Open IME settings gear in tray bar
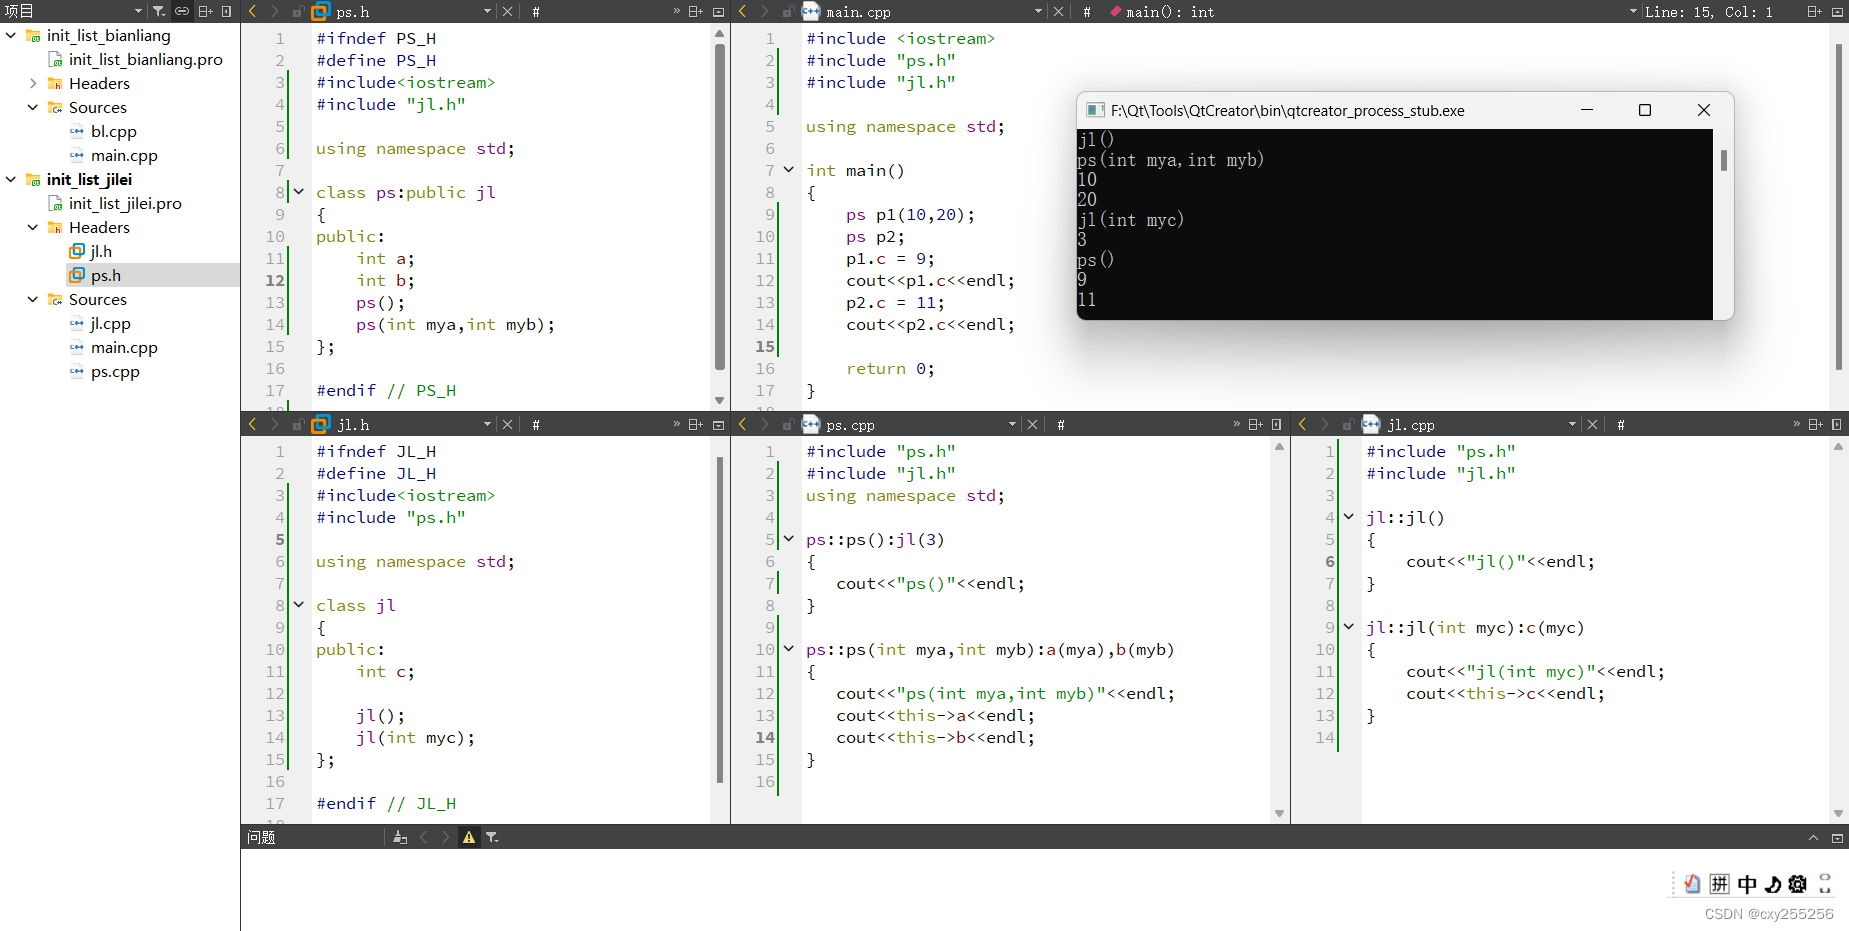Viewport: 1849px width, 931px height. coord(1797,884)
